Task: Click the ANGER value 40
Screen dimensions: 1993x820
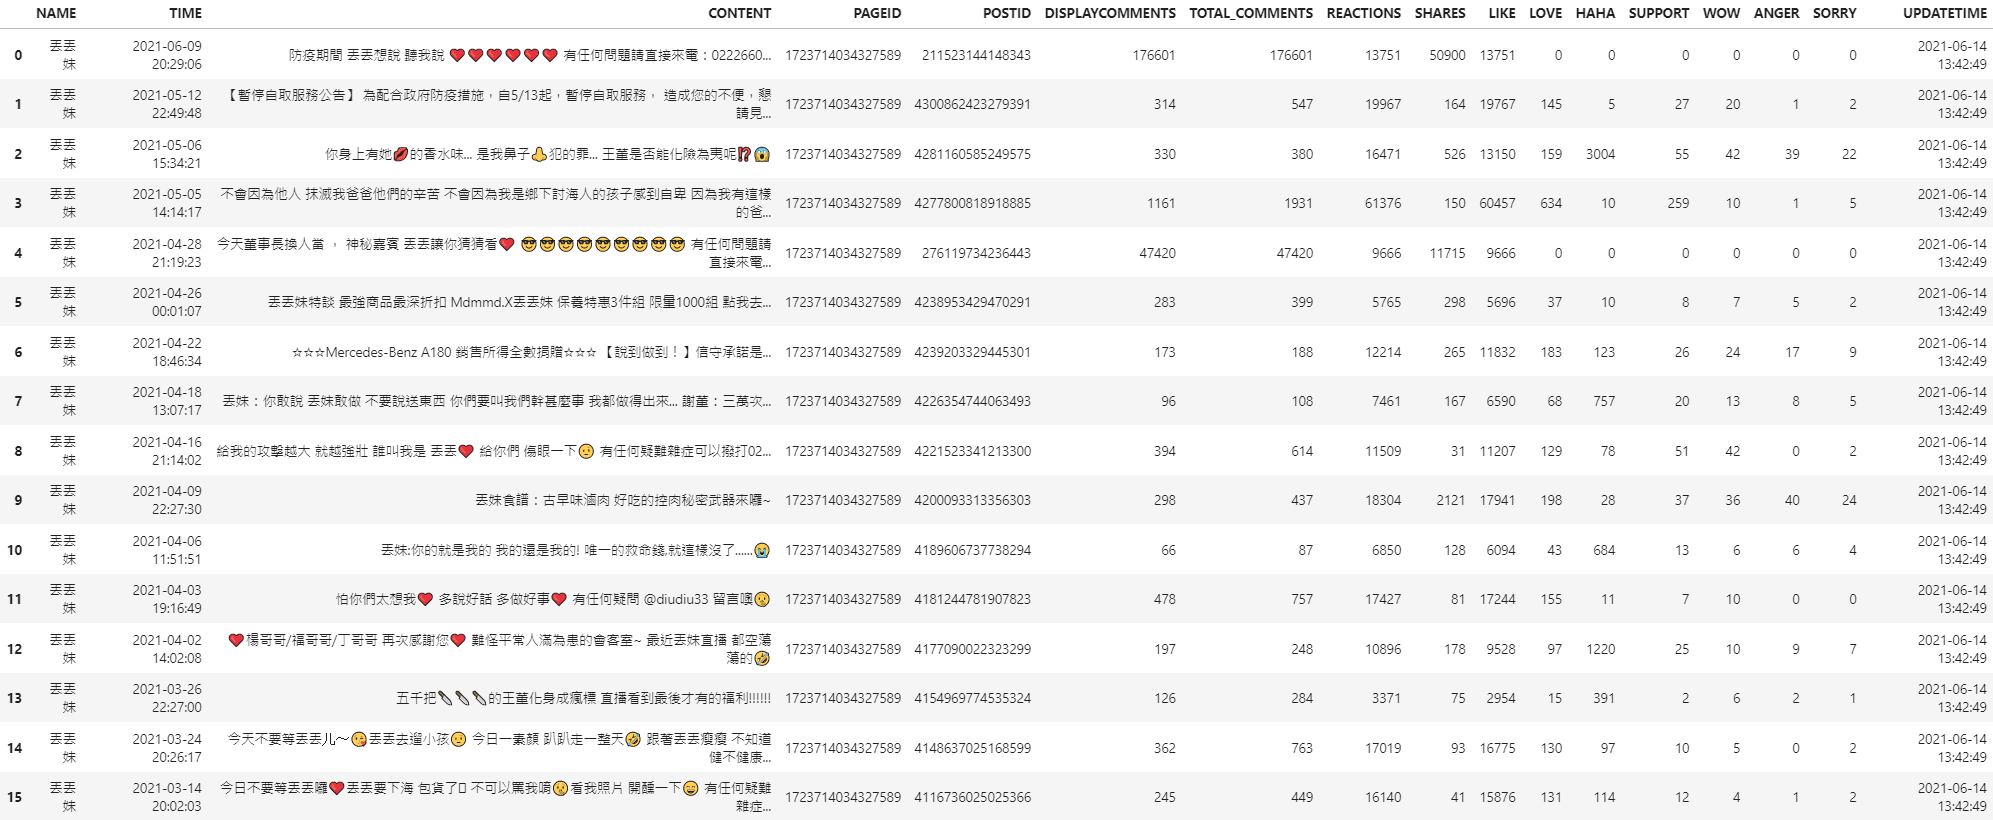Action: pyautogui.click(x=1792, y=500)
